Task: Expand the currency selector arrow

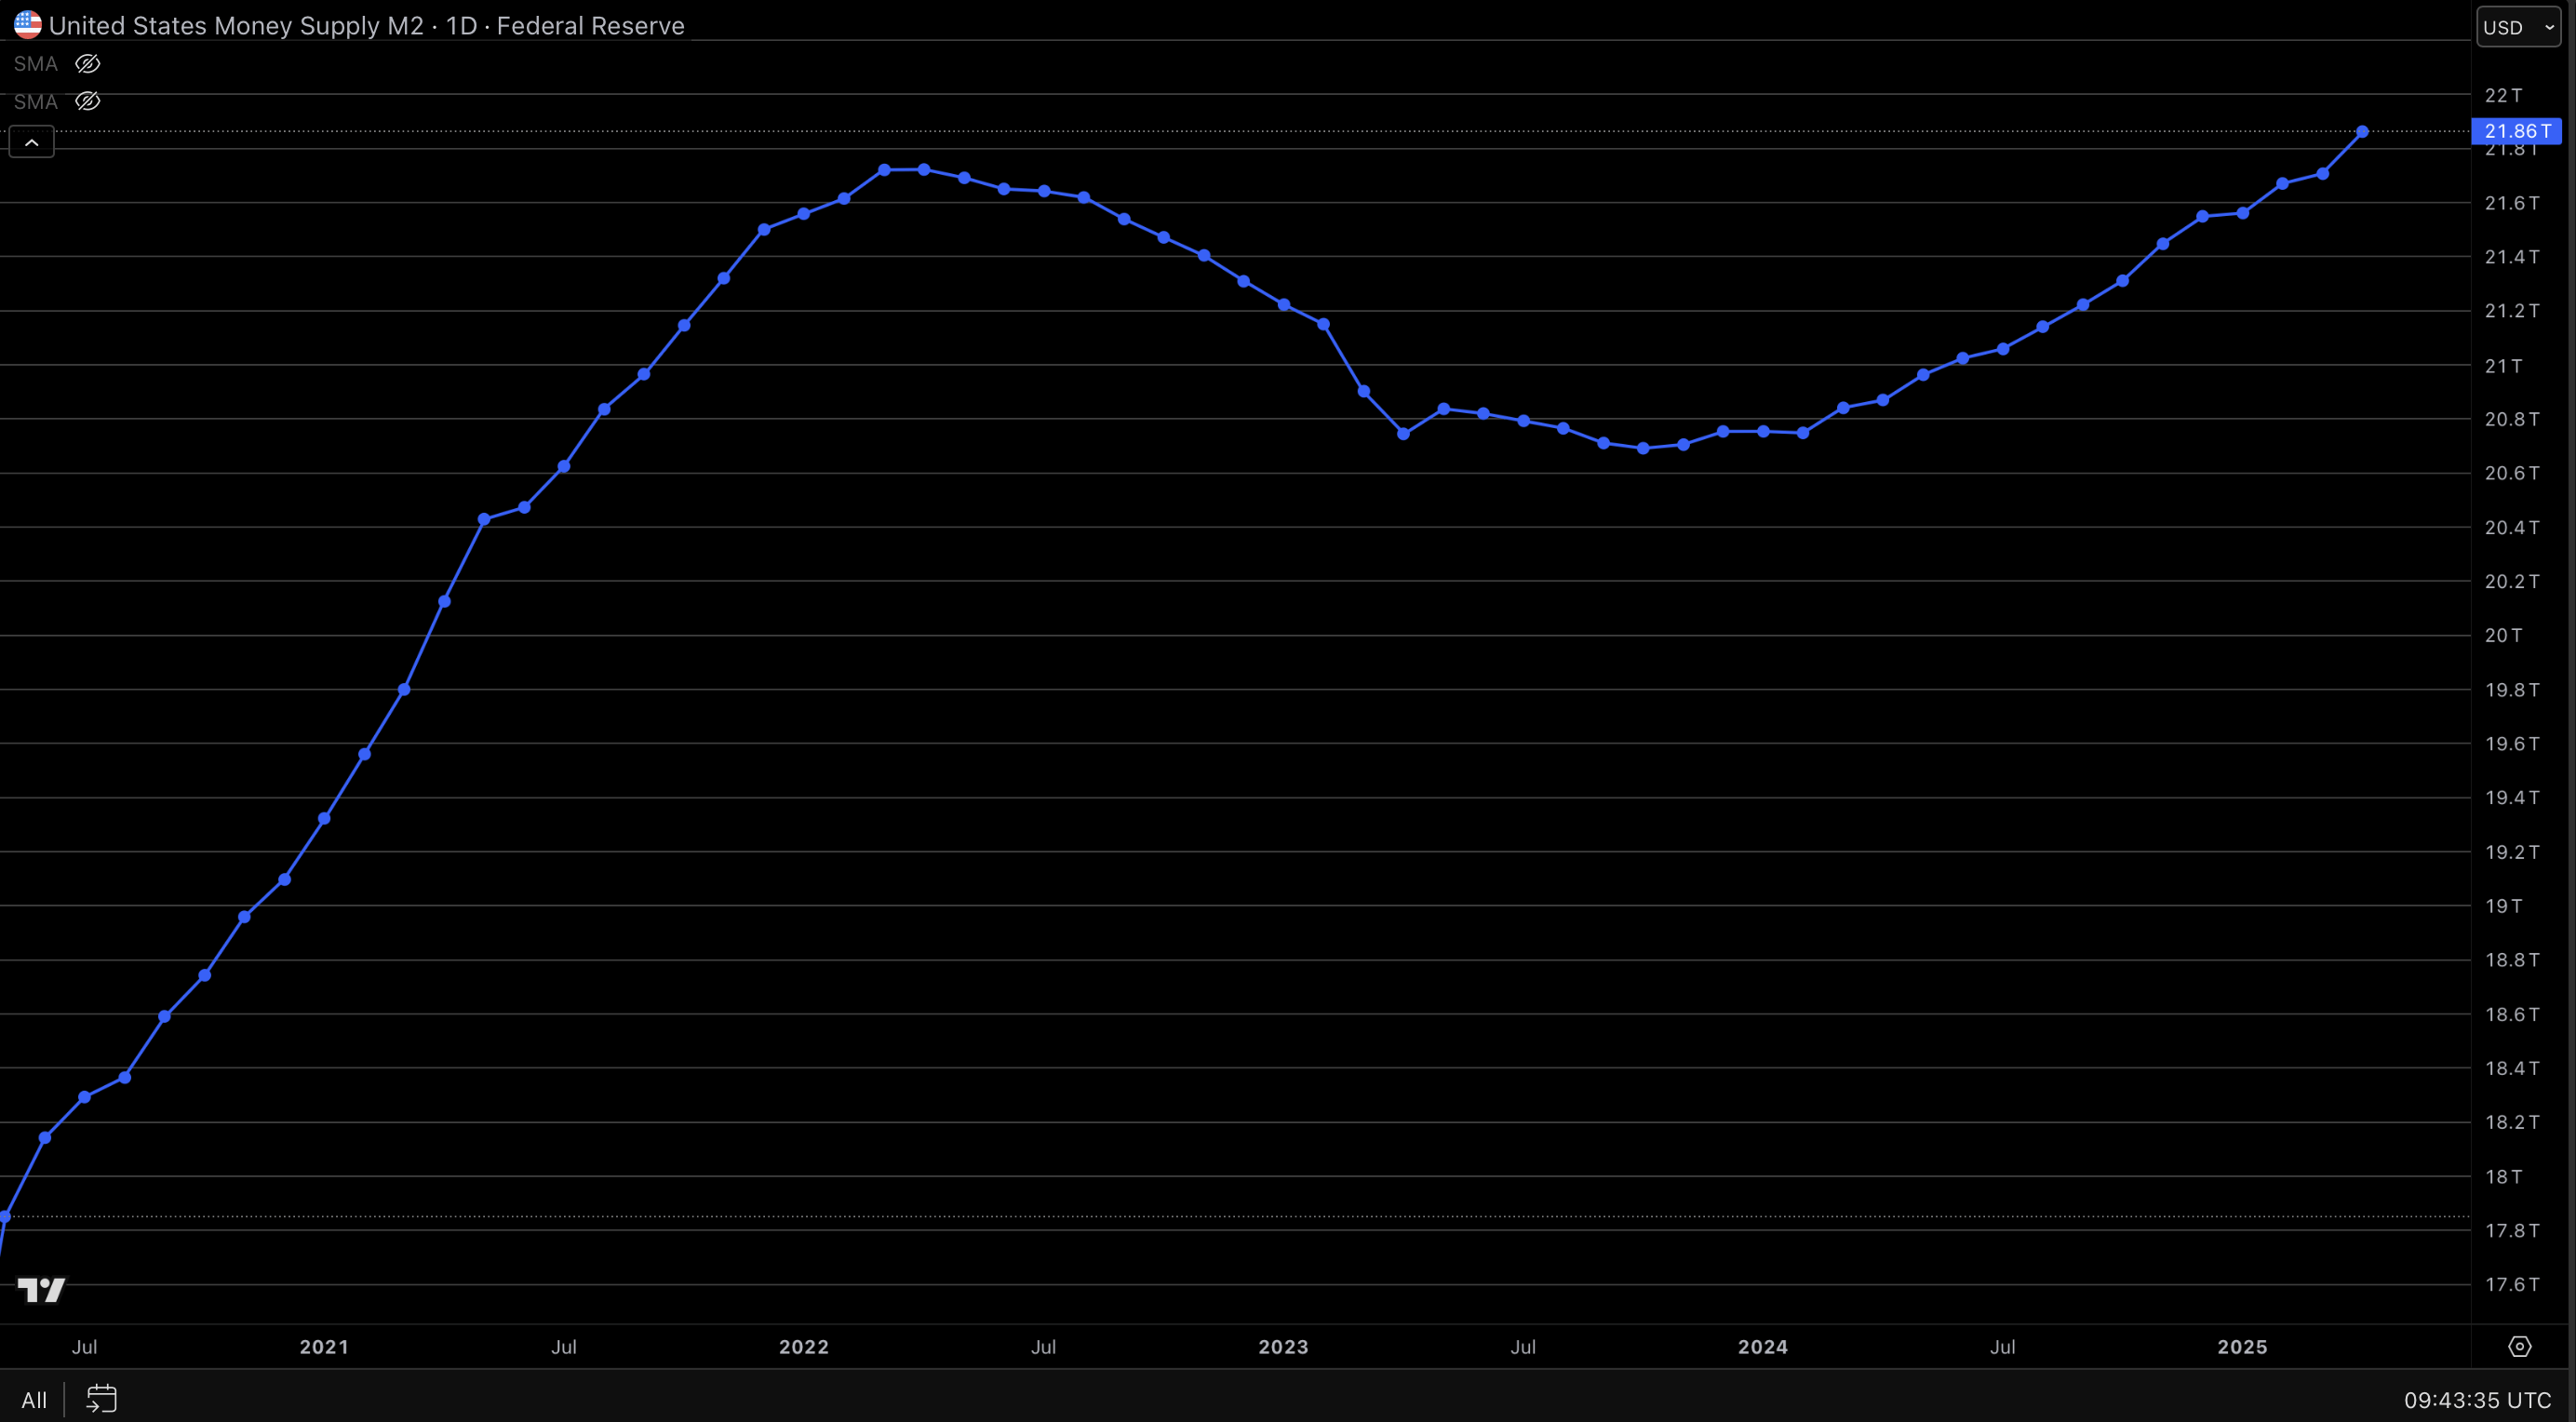Action: point(2547,27)
